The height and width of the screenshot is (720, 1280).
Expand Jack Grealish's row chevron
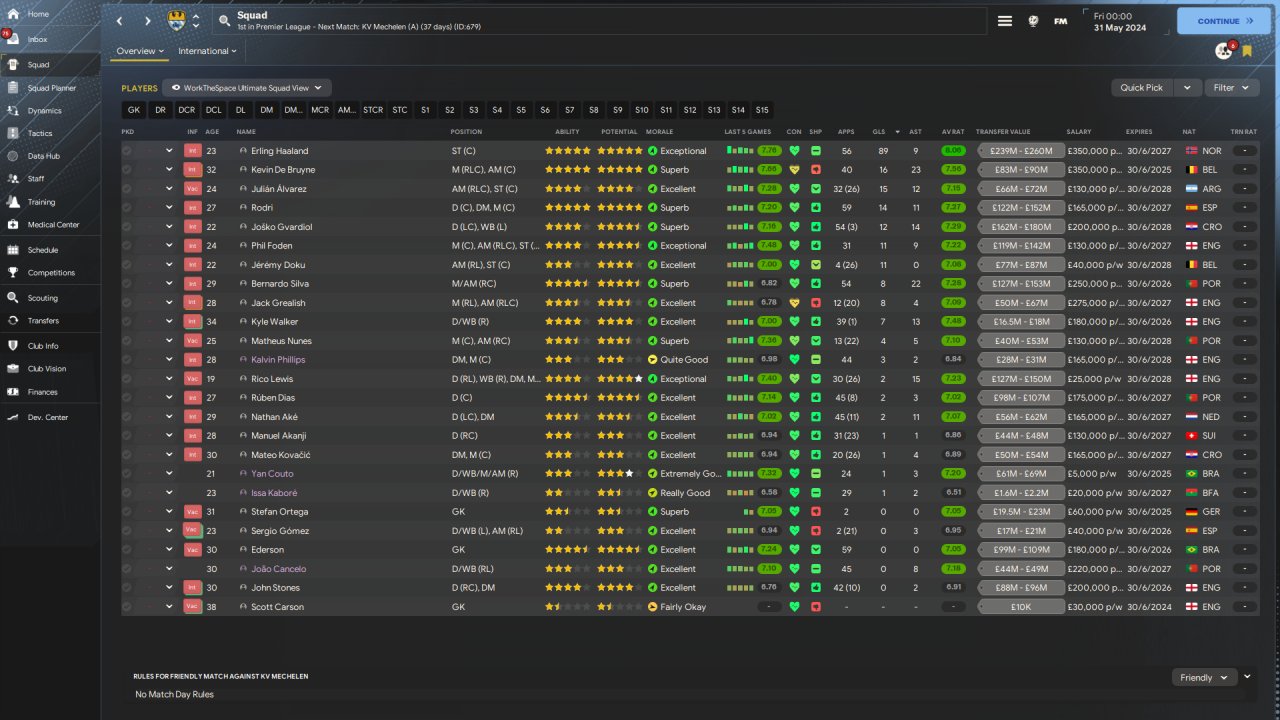pos(169,303)
